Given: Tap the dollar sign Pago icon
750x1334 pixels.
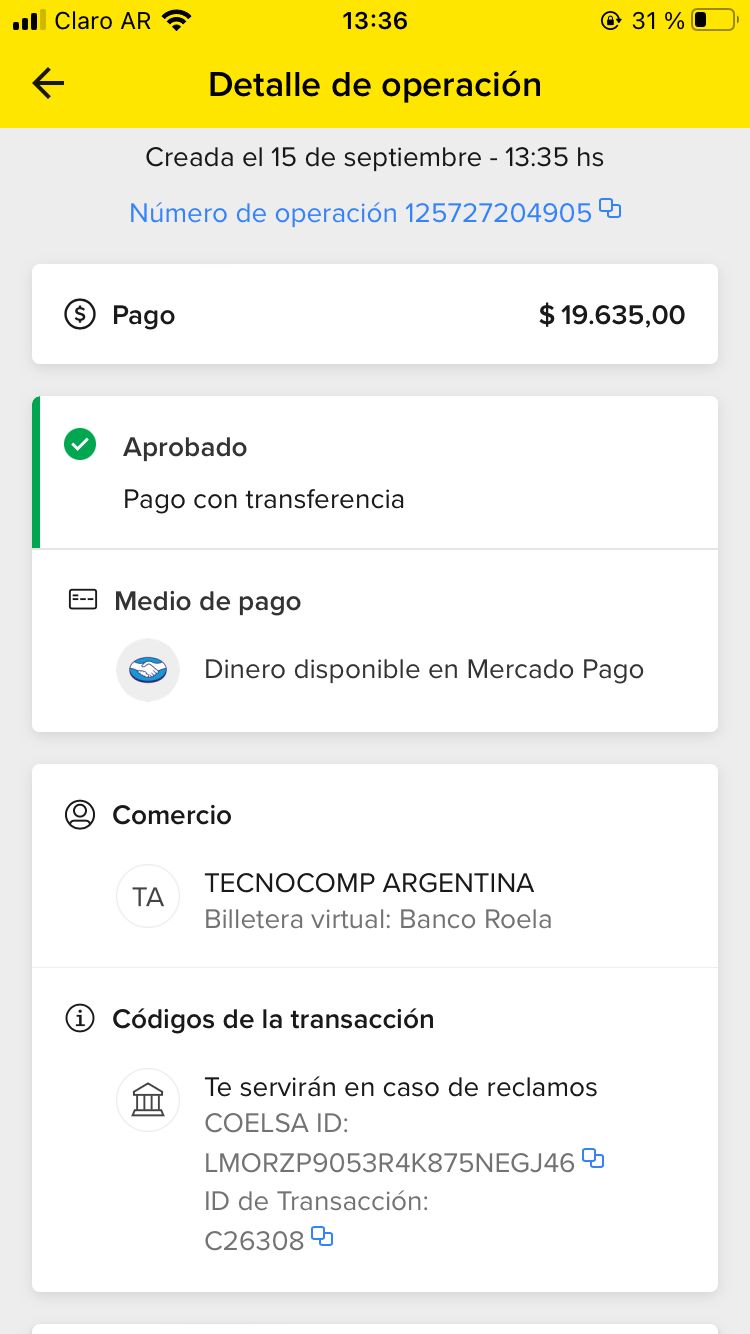Looking at the screenshot, I should (80, 315).
